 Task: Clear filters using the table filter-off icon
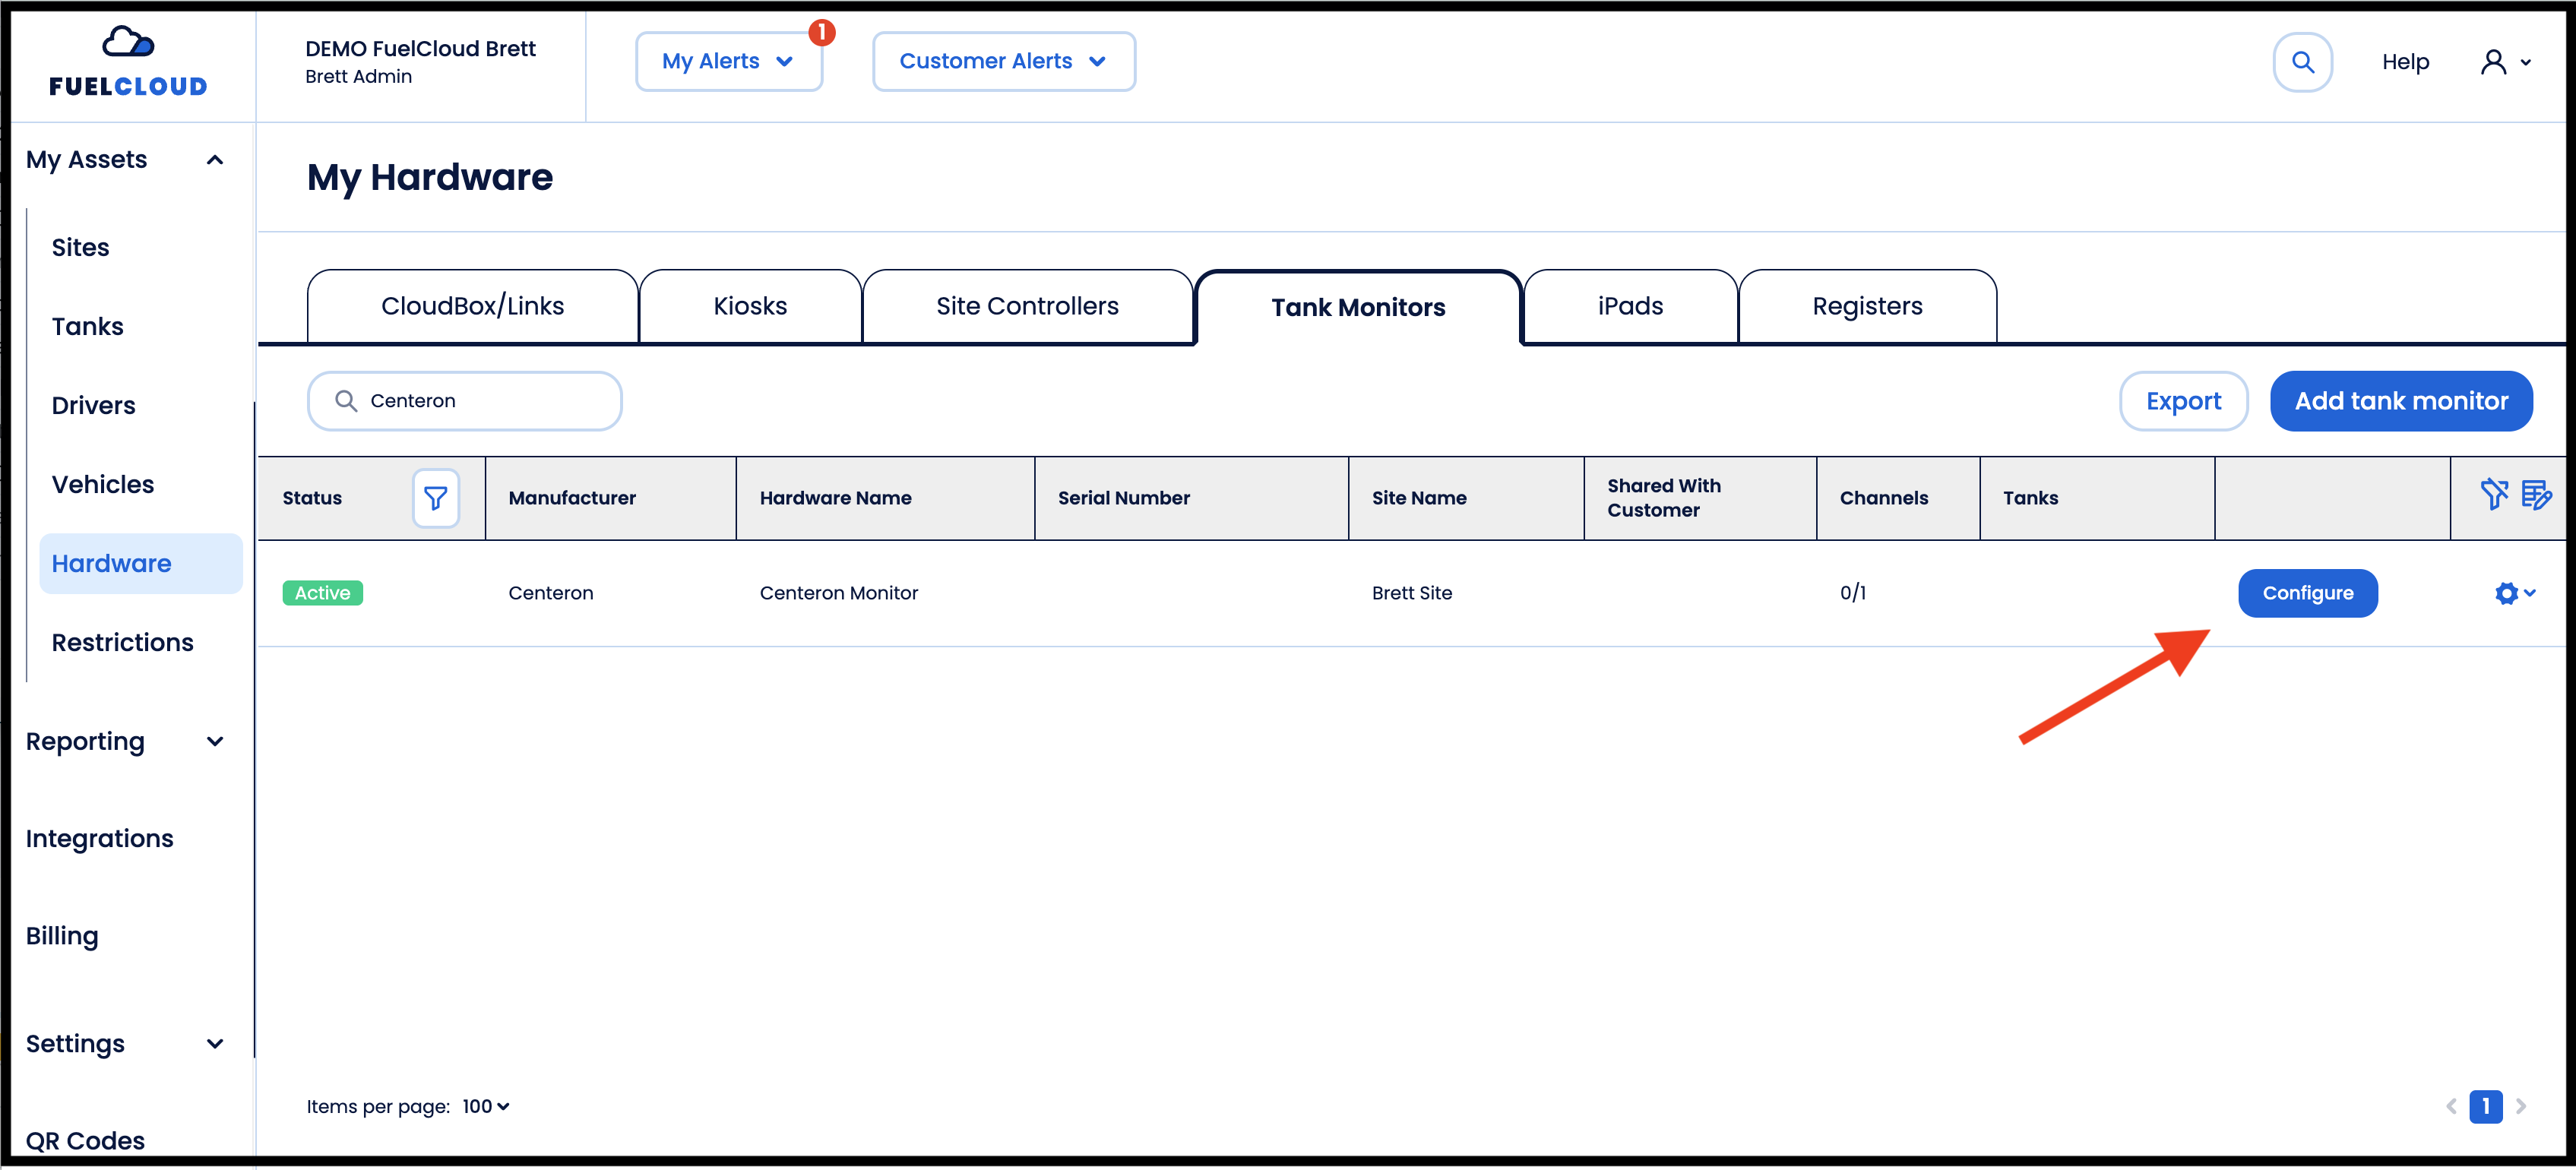[2494, 493]
